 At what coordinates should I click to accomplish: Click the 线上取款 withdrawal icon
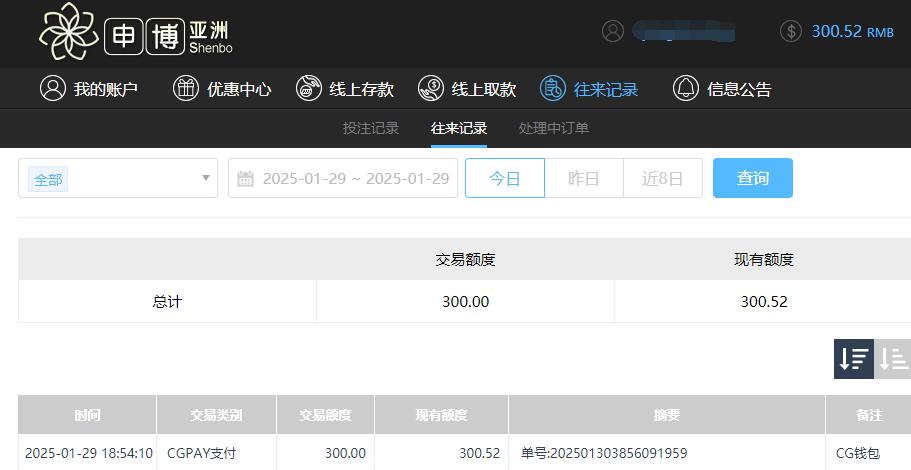click(431, 88)
